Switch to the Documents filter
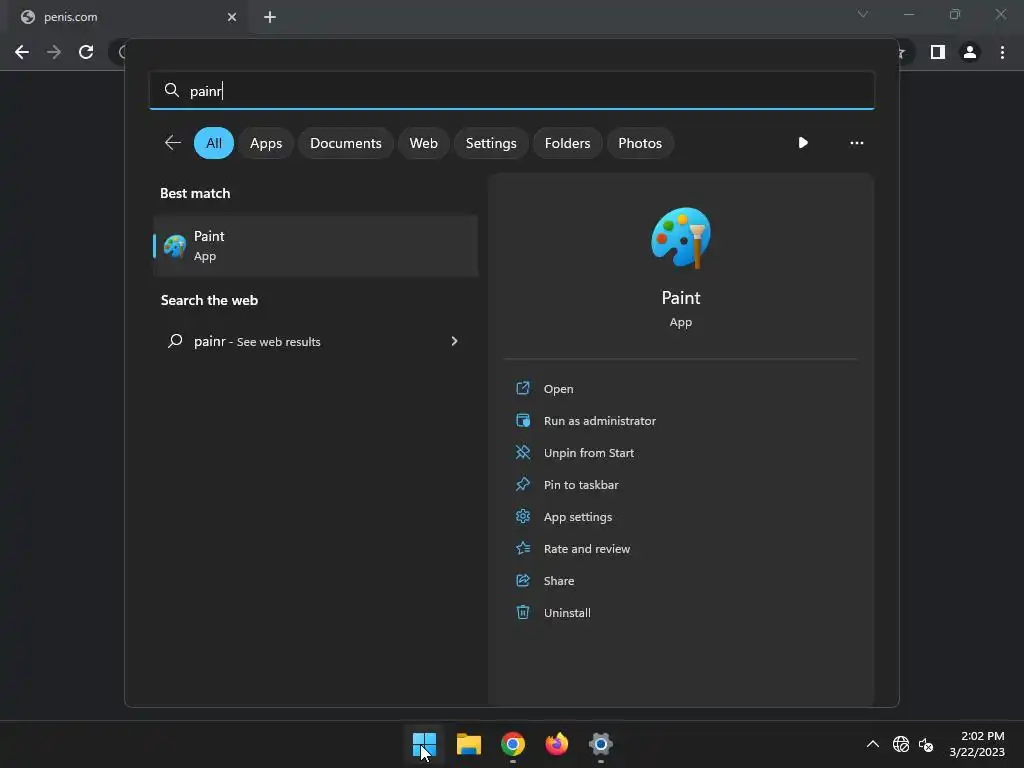This screenshot has width=1024, height=768. (x=345, y=143)
